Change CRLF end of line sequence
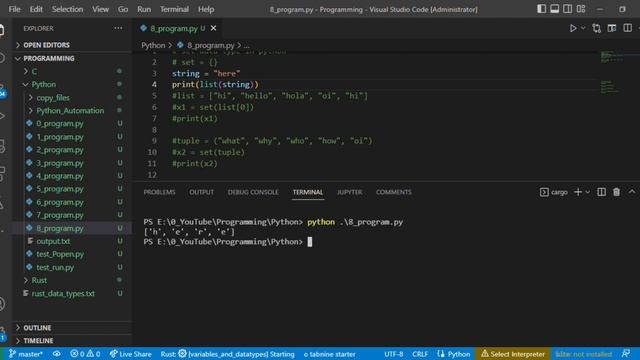Viewport: 640px width, 360px height. point(420,354)
